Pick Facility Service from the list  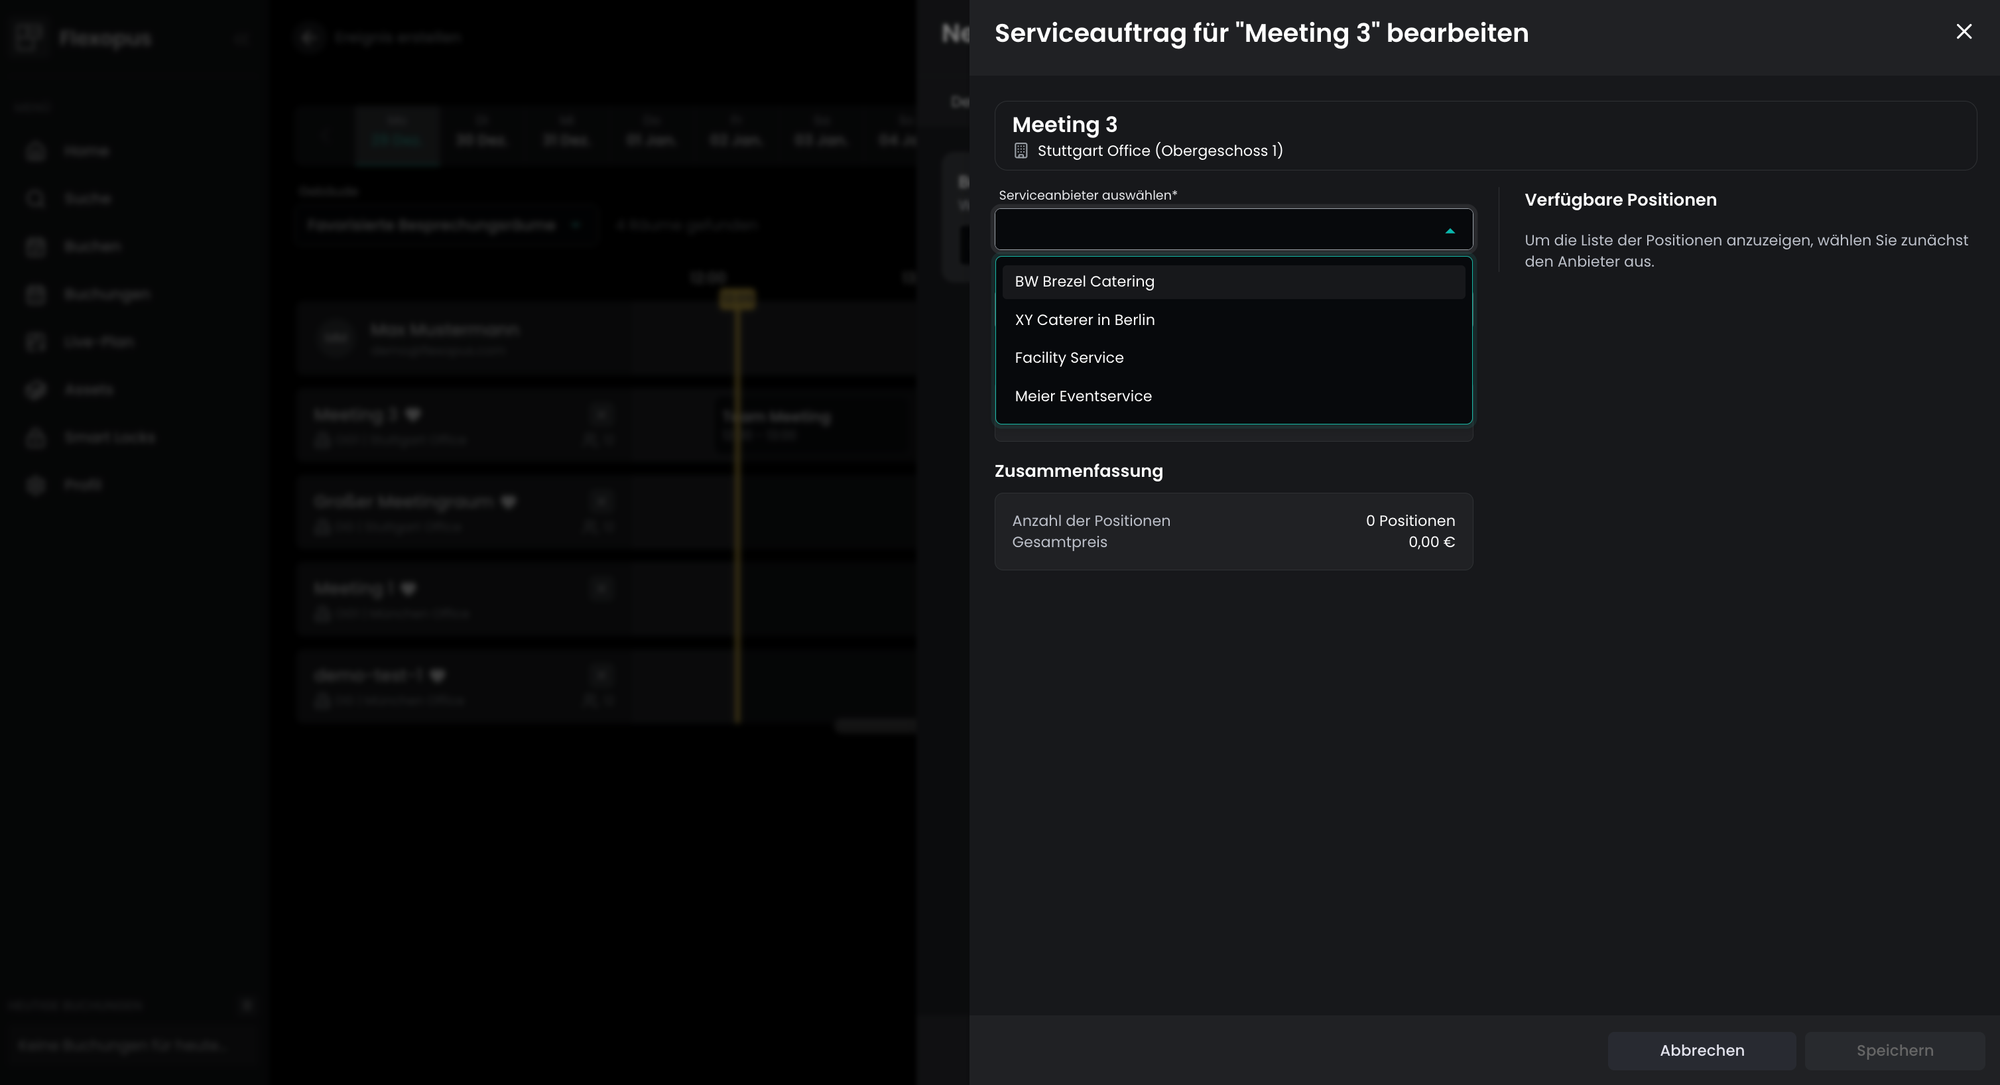point(1069,358)
